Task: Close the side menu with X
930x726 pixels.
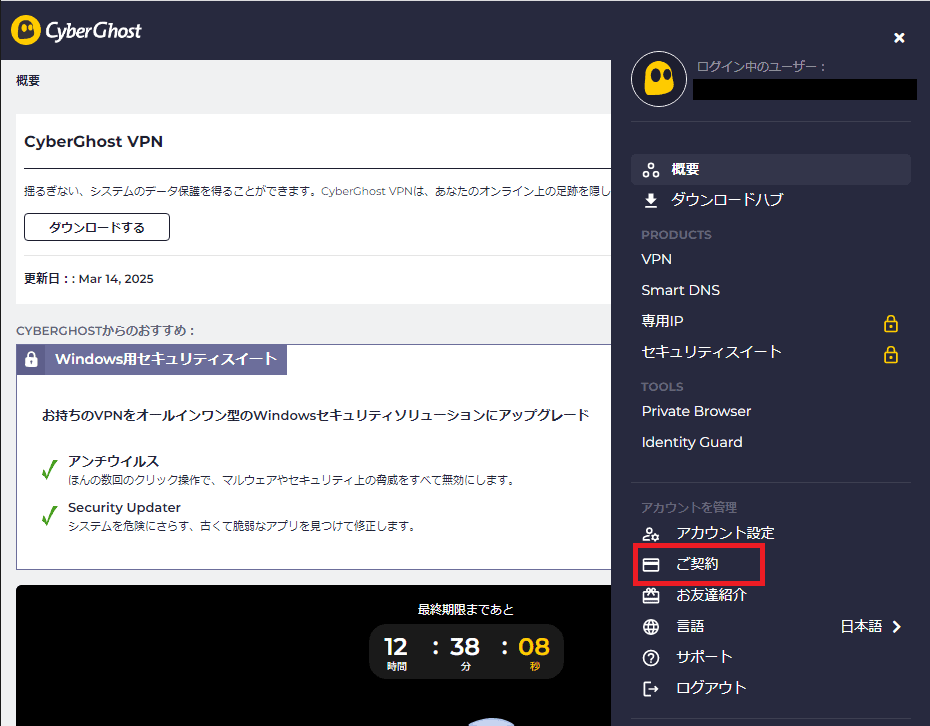Action: (x=899, y=38)
